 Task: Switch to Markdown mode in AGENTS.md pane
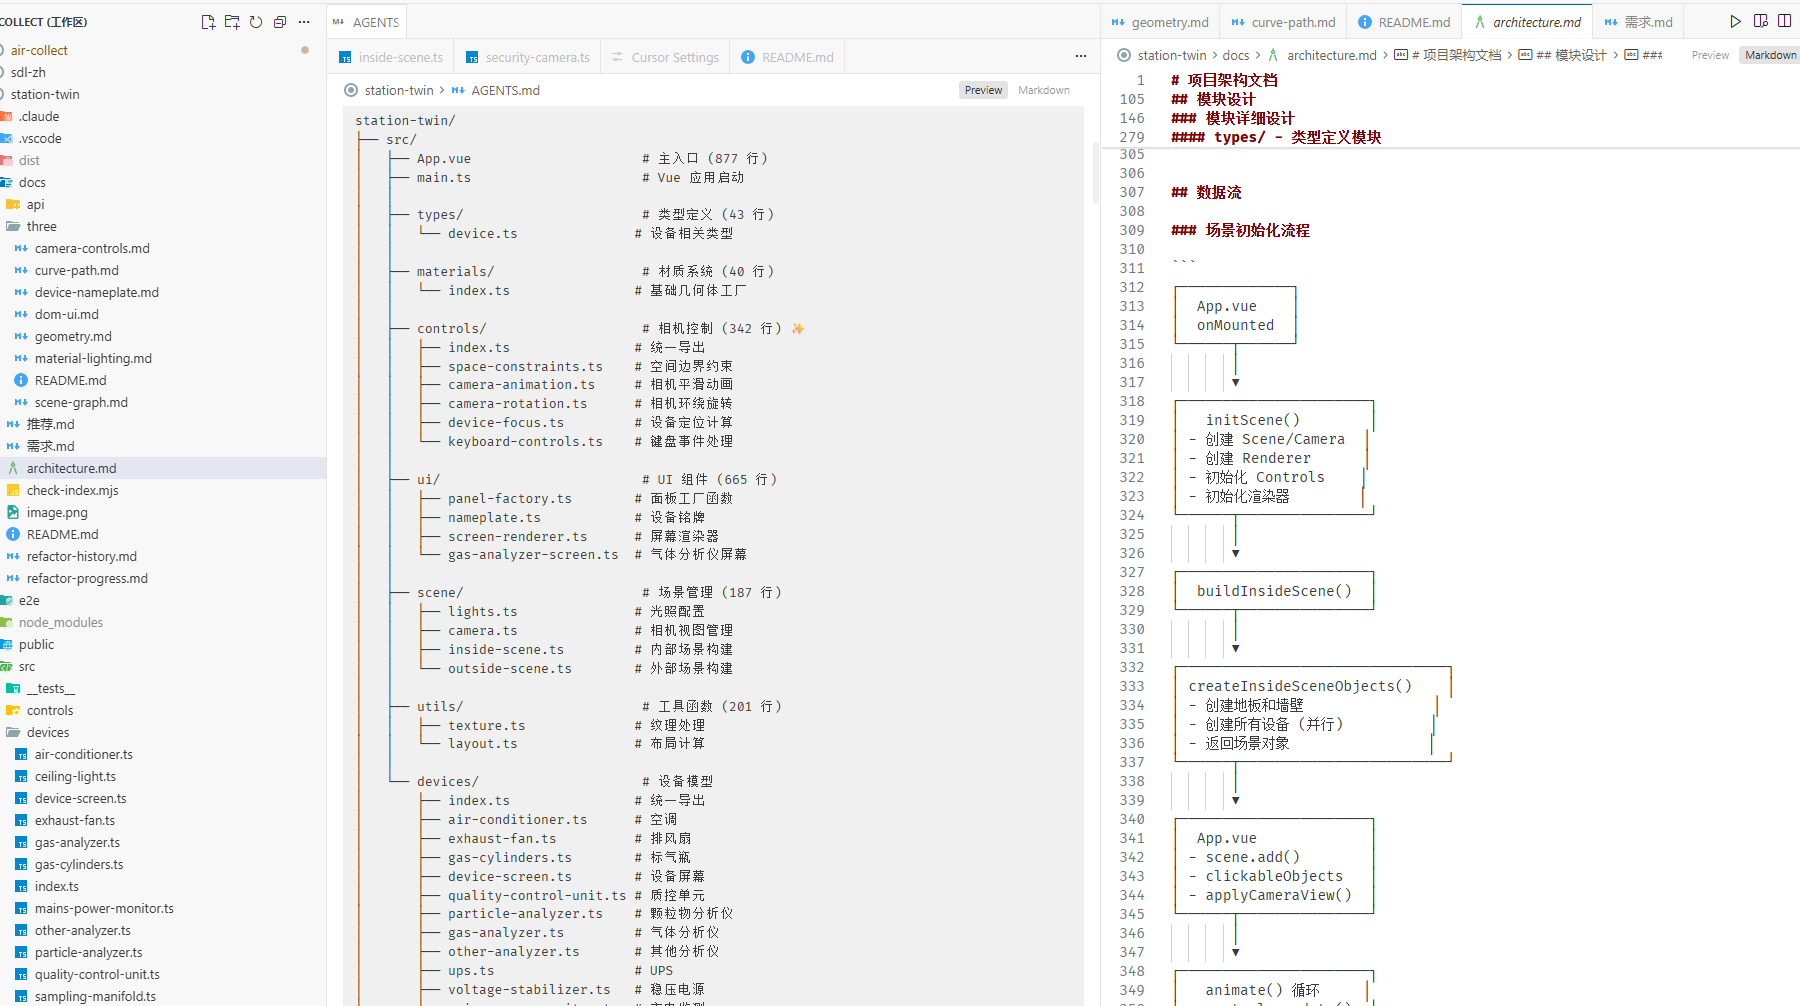tap(1043, 90)
